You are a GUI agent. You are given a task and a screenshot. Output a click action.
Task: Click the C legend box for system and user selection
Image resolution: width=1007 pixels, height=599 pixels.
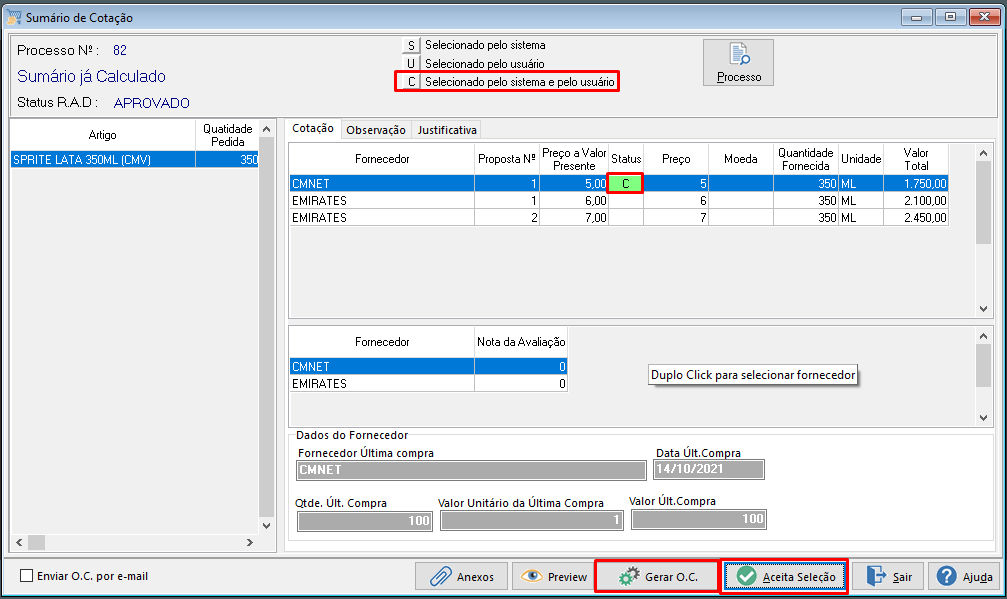pos(410,82)
